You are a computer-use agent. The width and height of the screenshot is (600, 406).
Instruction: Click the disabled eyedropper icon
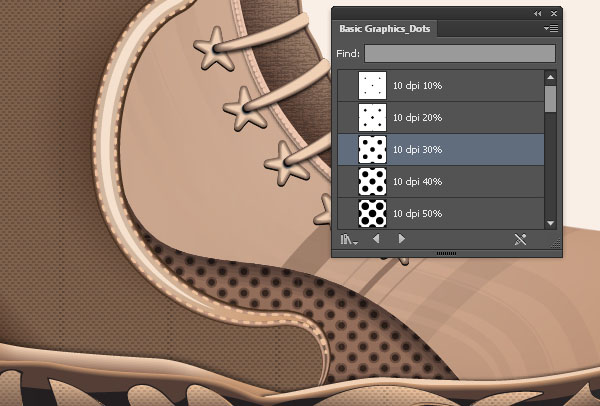coord(520,240)
